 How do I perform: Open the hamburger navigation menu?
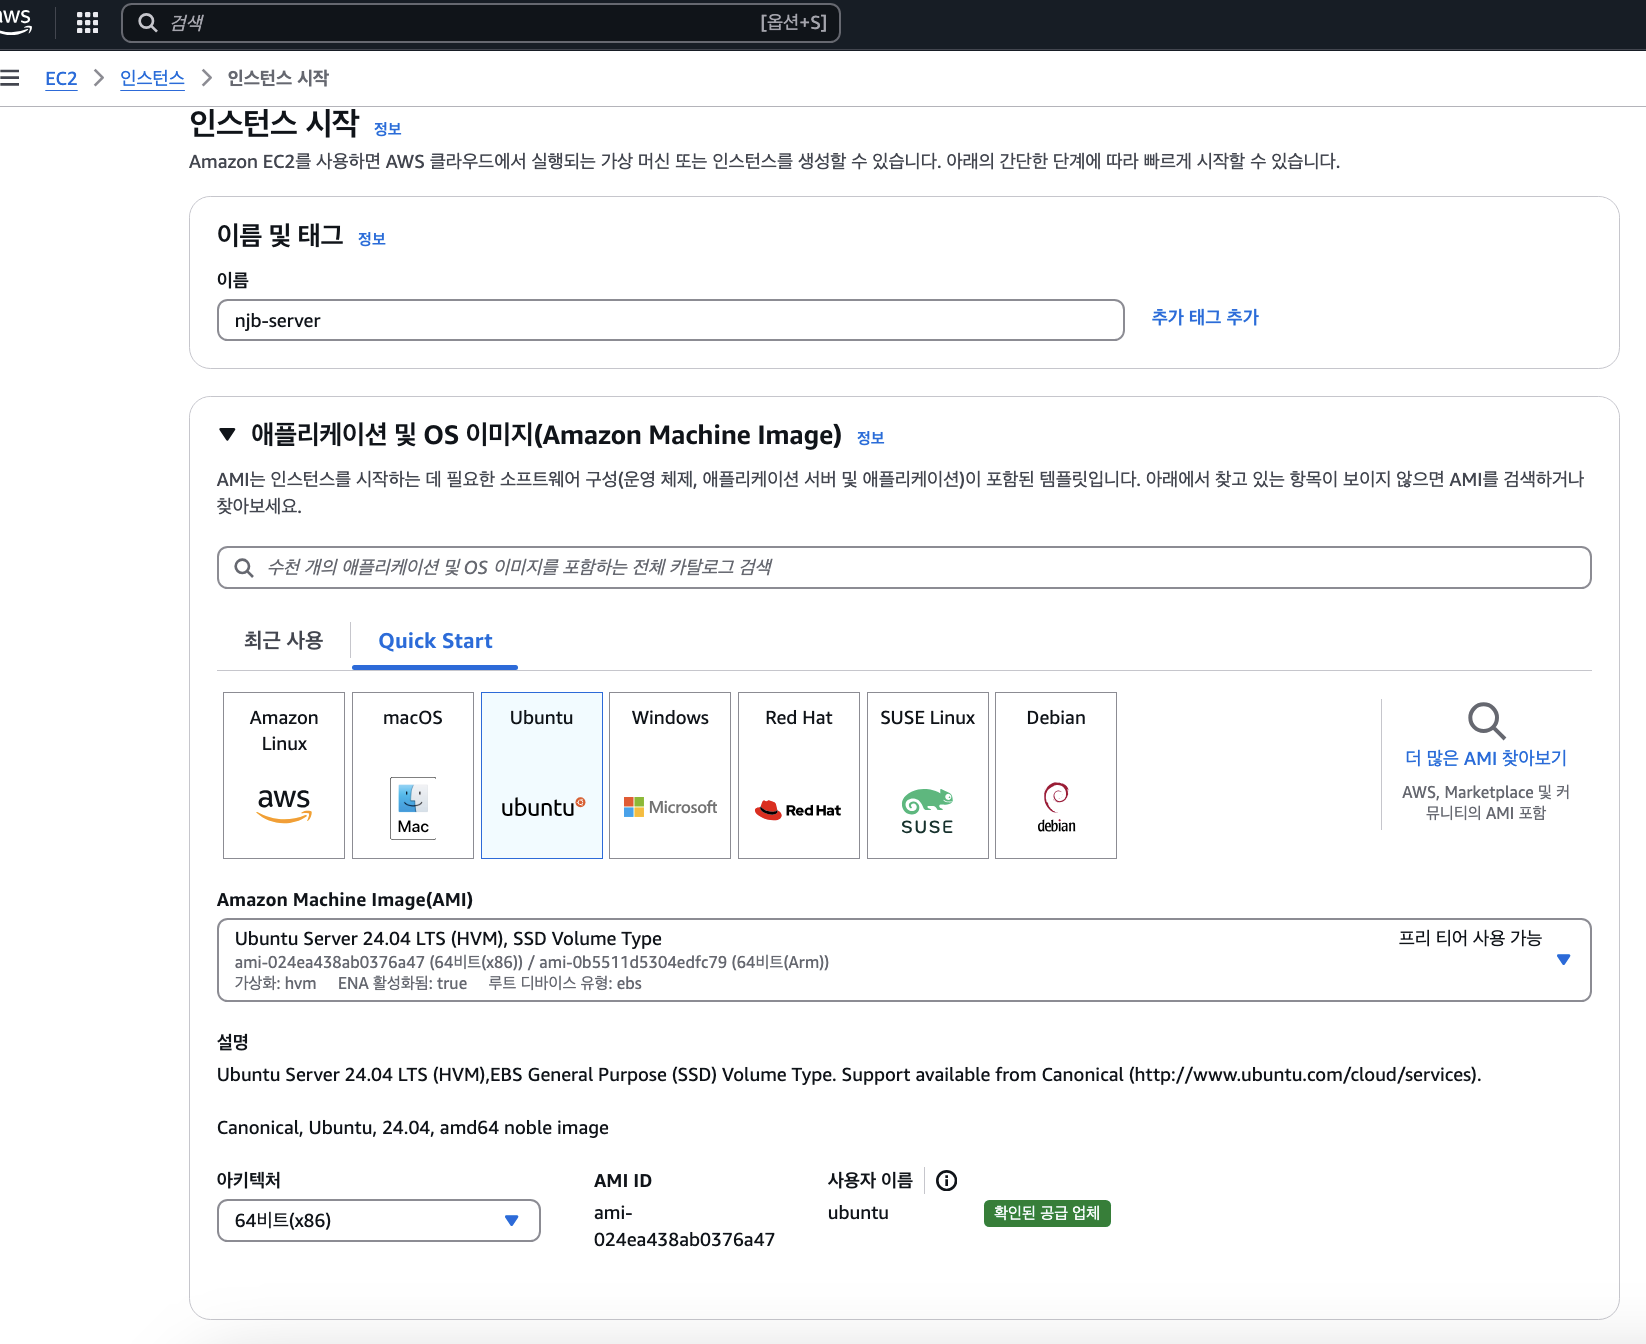coord(10,77)
